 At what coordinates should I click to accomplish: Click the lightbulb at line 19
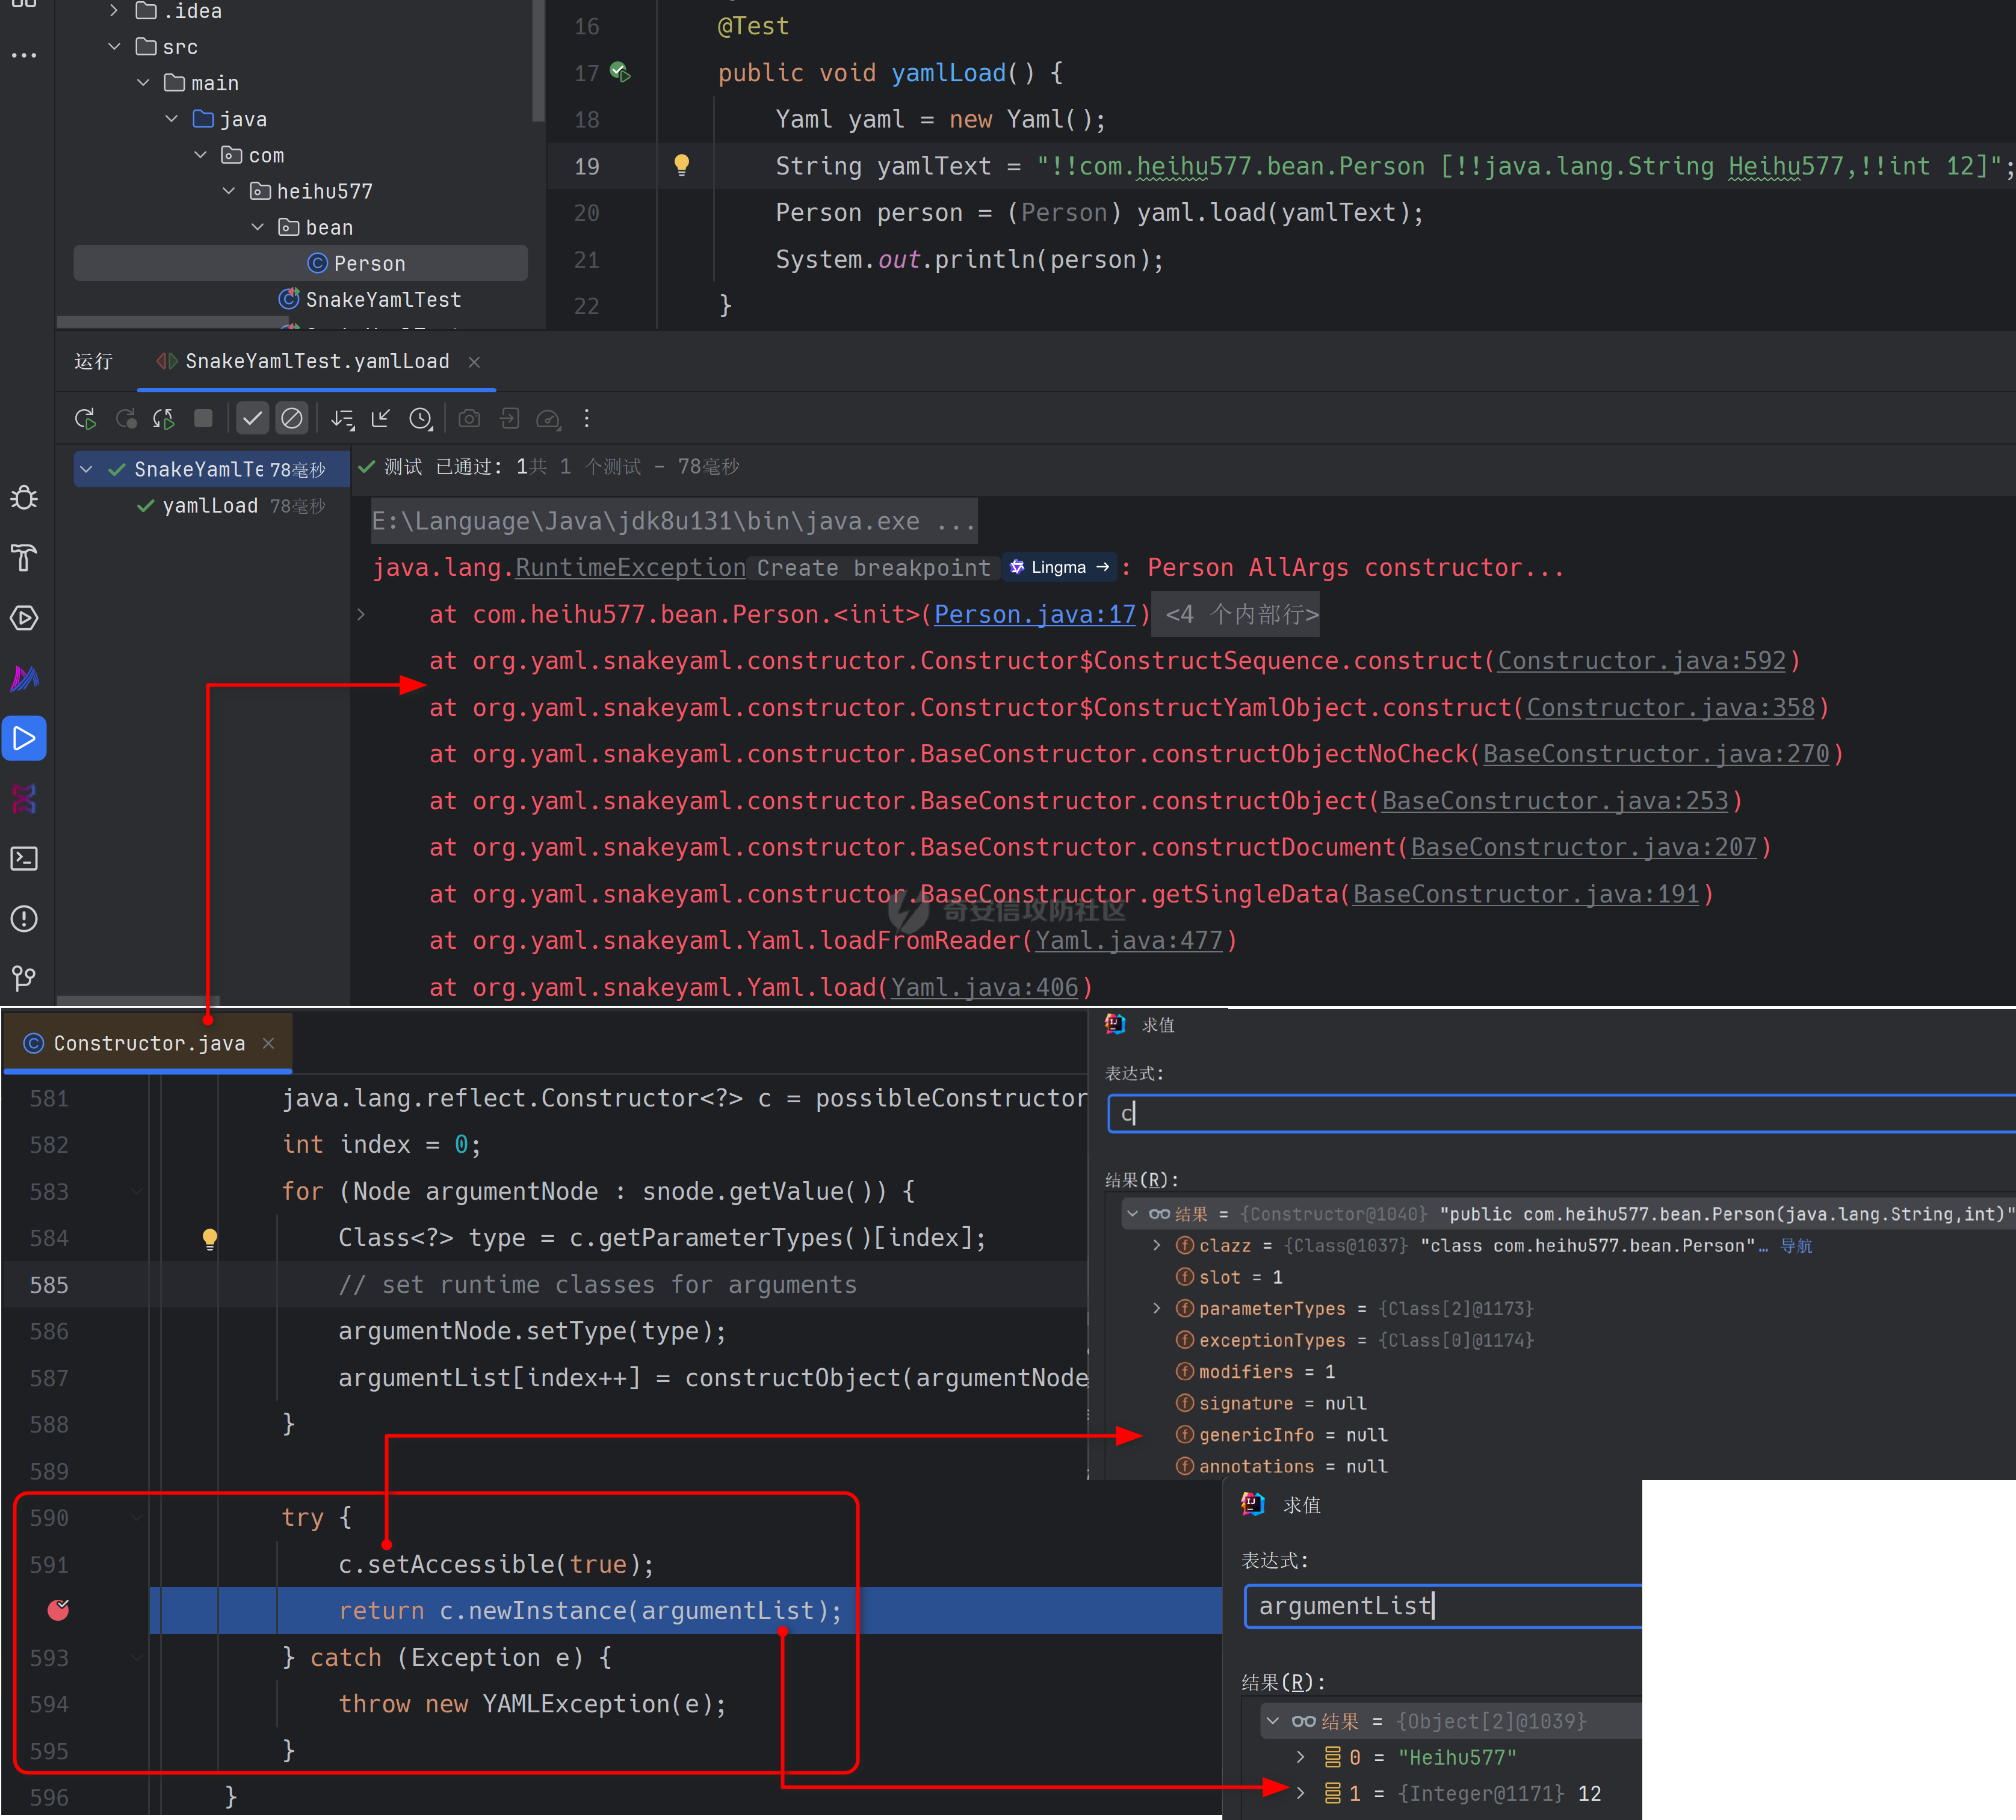click(682, 165)
